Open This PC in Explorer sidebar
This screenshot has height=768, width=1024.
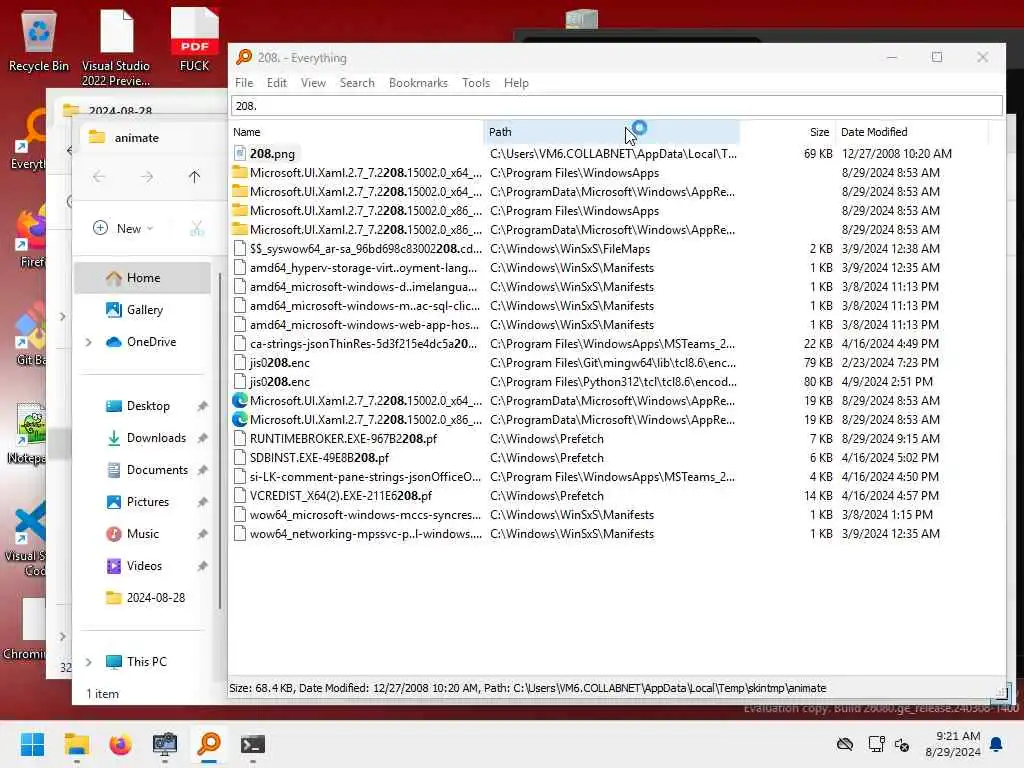point(146,662)
